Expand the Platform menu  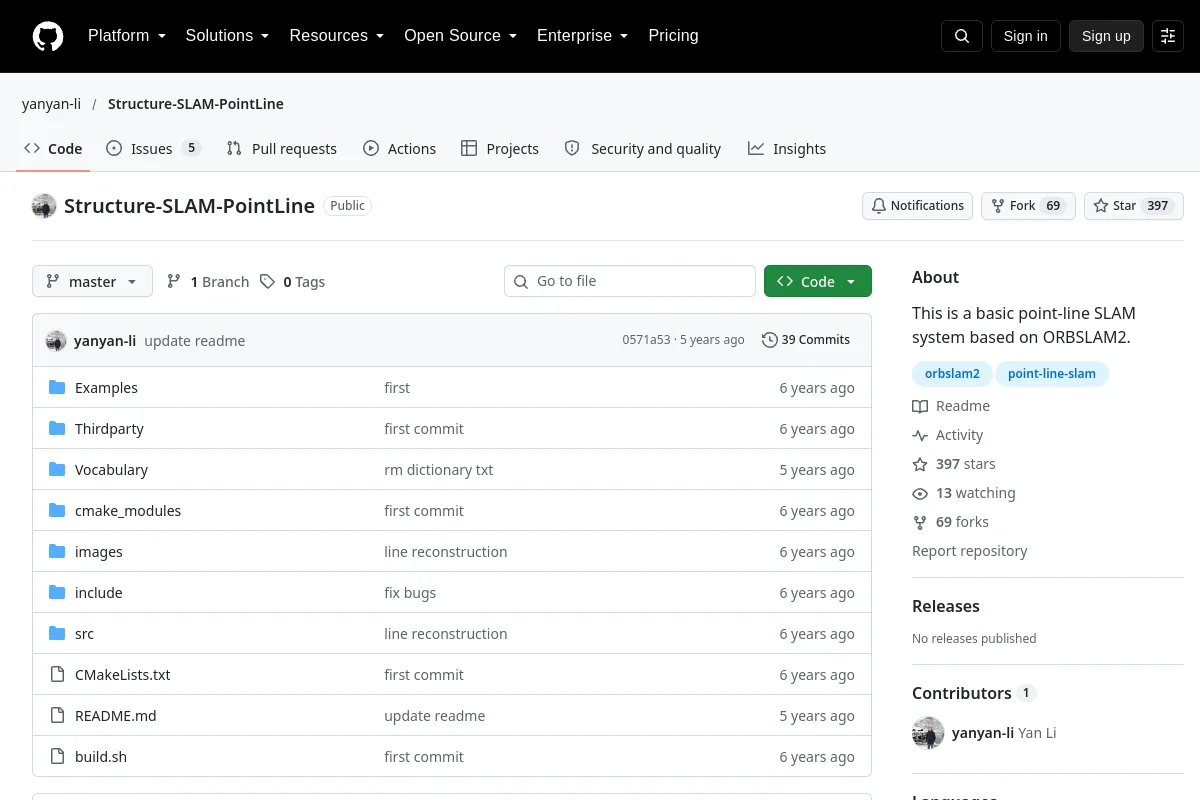coord(126,36)
